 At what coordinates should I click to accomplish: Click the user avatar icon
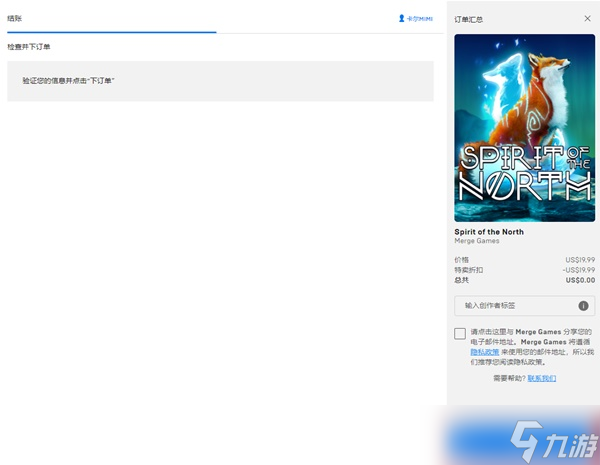click(401, 18)
